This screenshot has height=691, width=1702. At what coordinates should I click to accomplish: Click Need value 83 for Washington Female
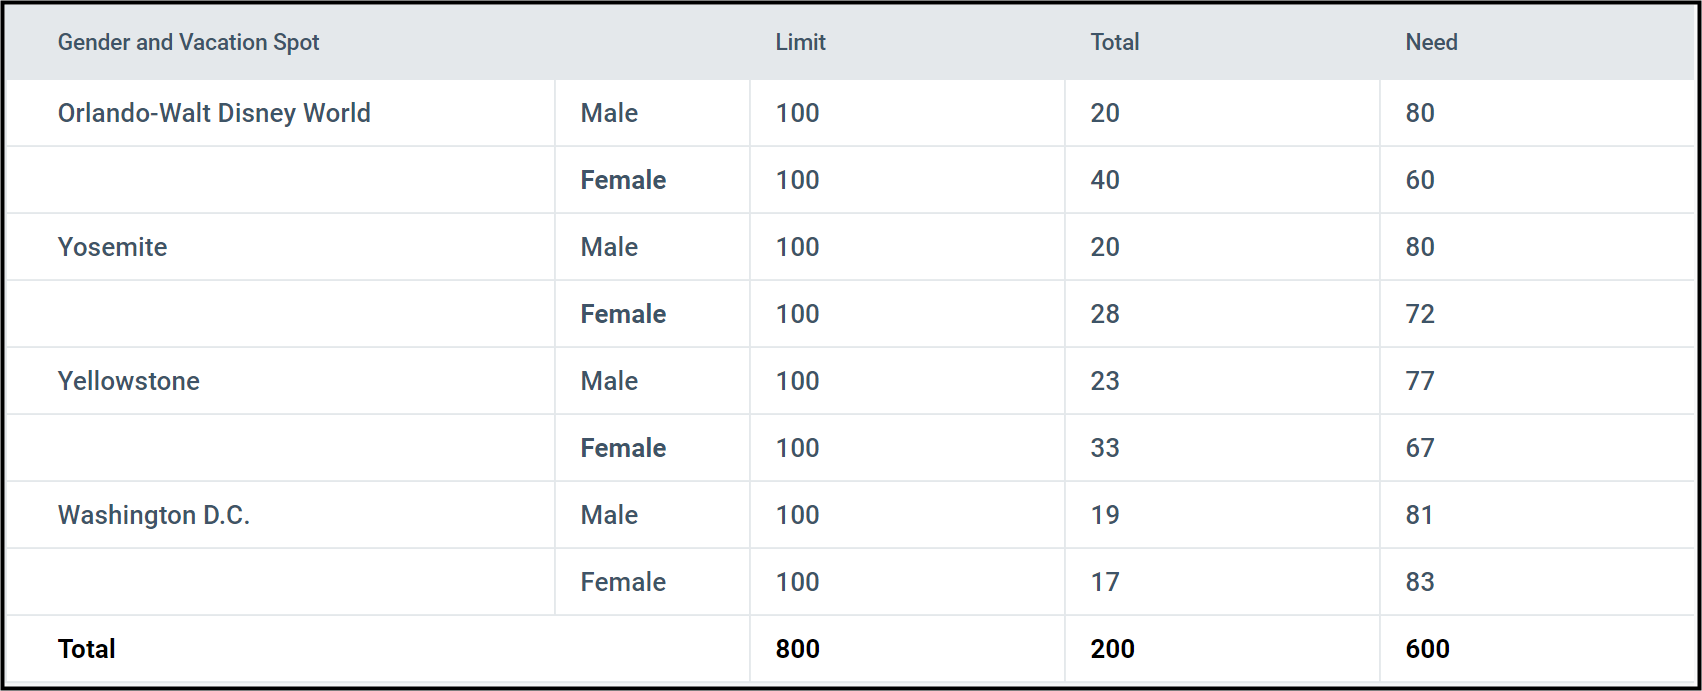coord(1419,582)
